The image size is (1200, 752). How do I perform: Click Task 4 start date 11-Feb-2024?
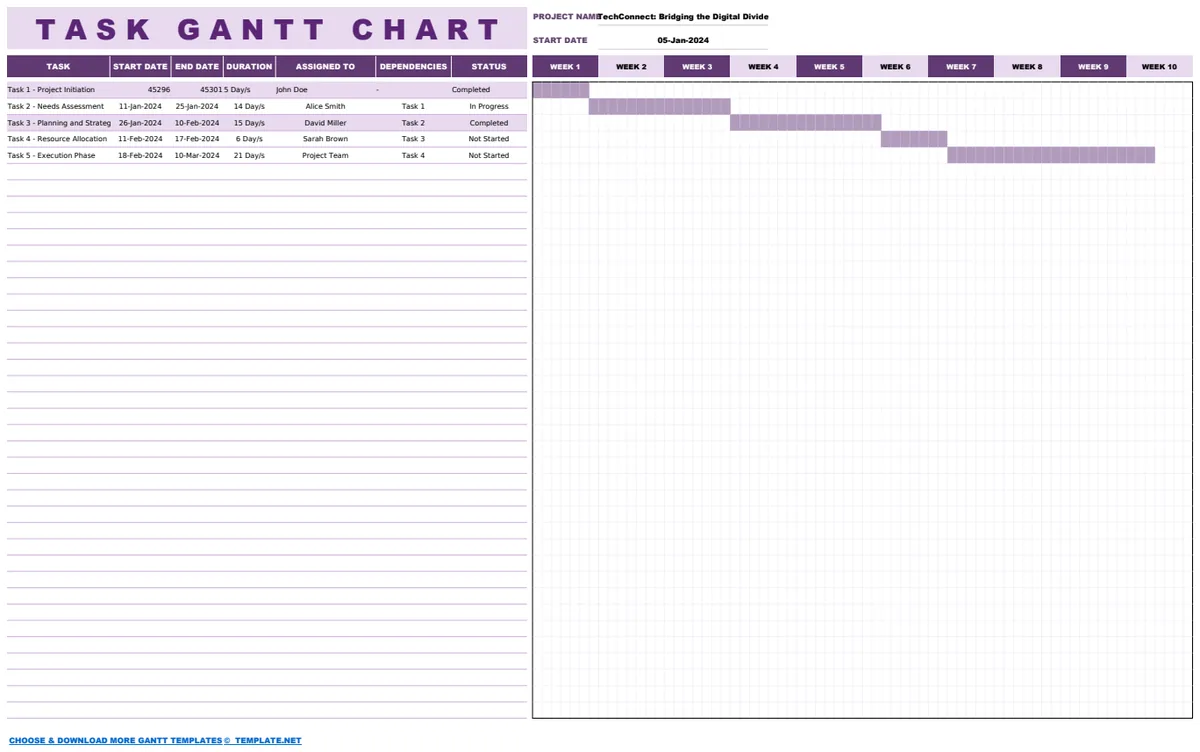pos(140,139)
